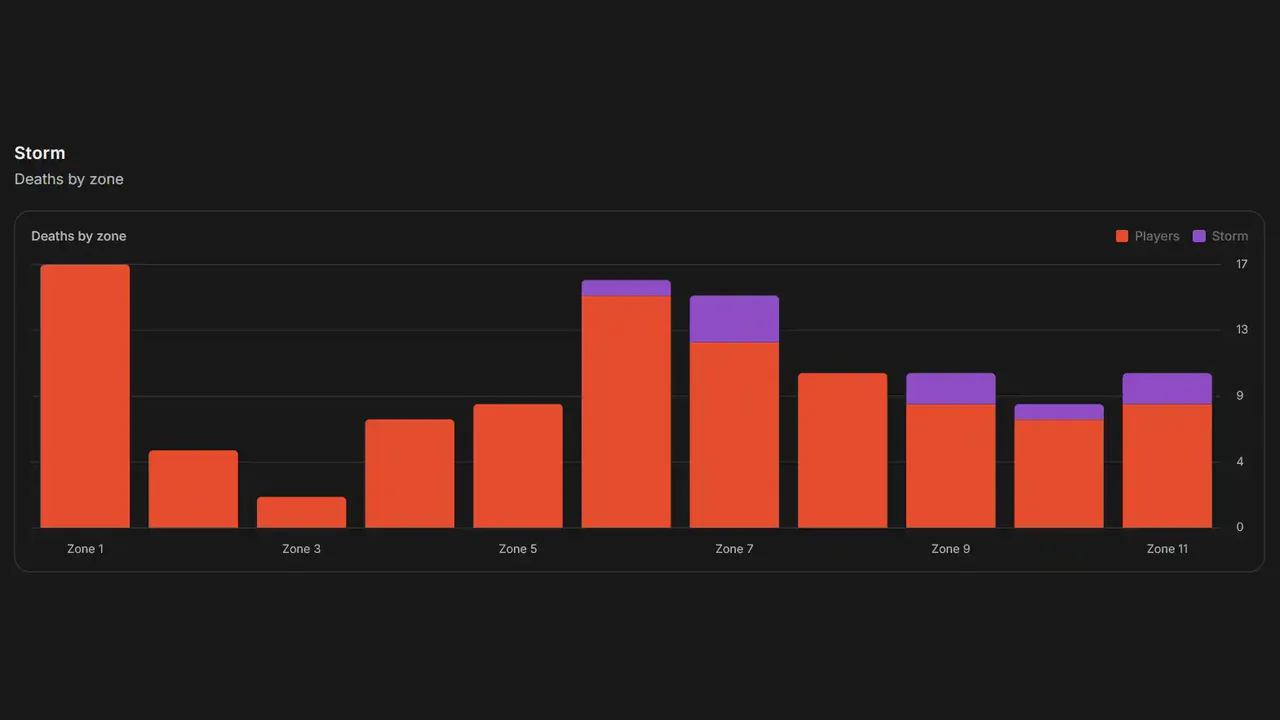Viewport: 1280px width, 720px height.
Task: Click the 'Deaths by zone' subtitle under Storm
Action: pos(69,179)
